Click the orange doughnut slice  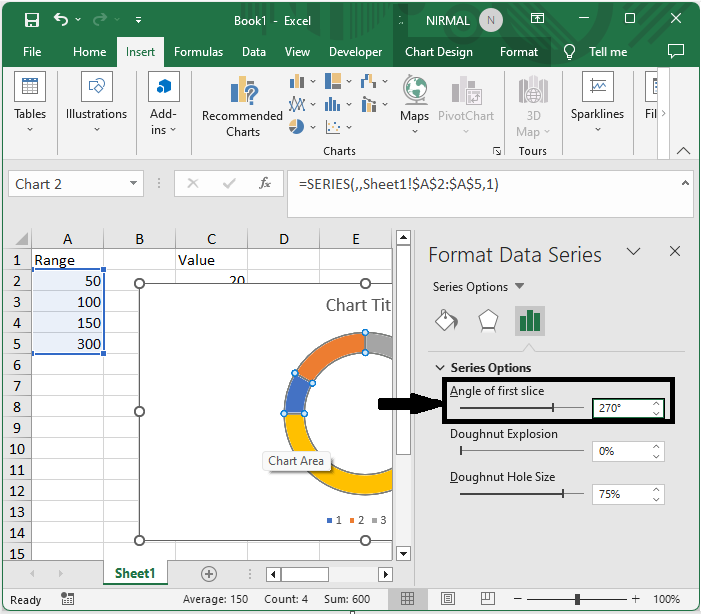point(331,354)
